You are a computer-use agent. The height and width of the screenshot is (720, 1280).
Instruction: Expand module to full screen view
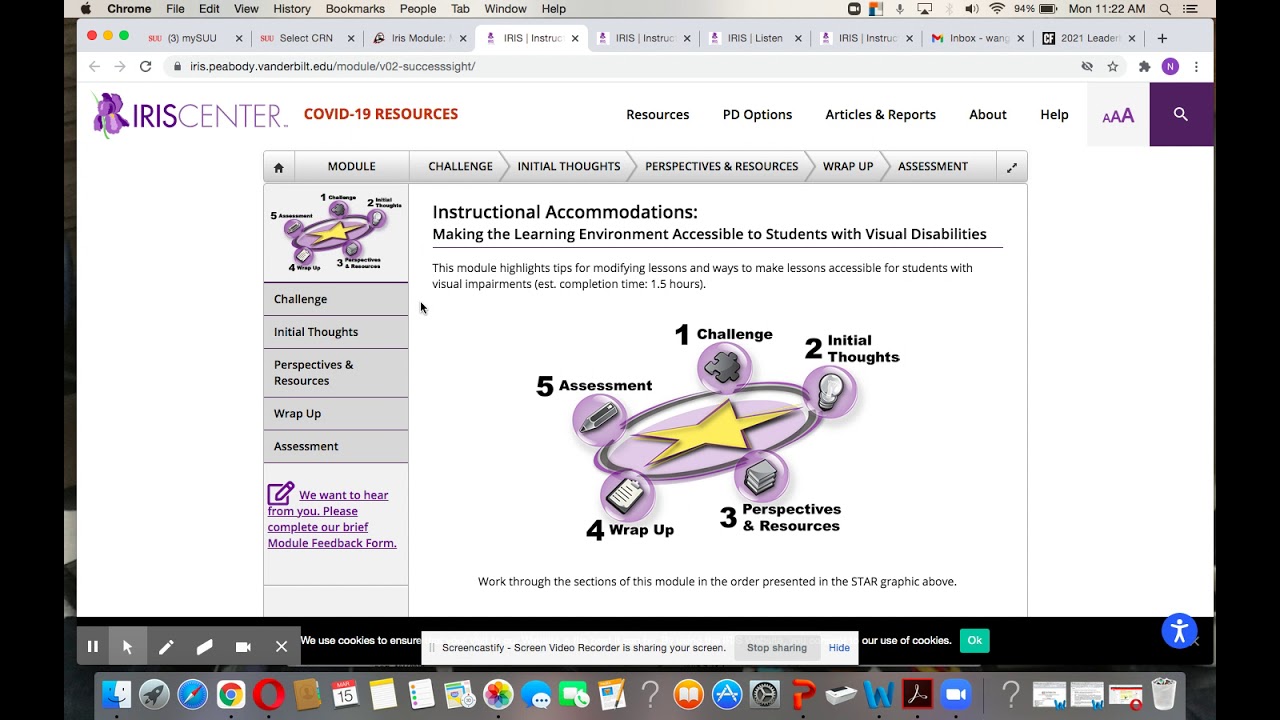tap(1012, 167)
